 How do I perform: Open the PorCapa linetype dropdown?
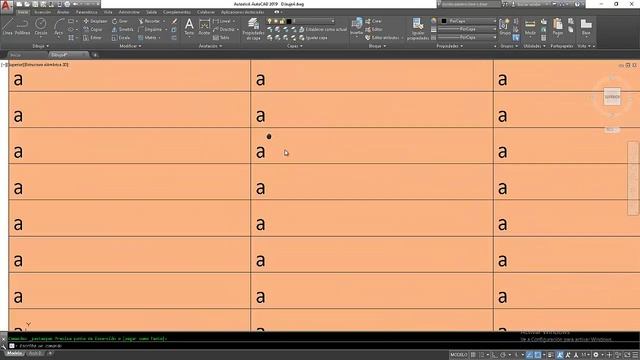(468, 38)
